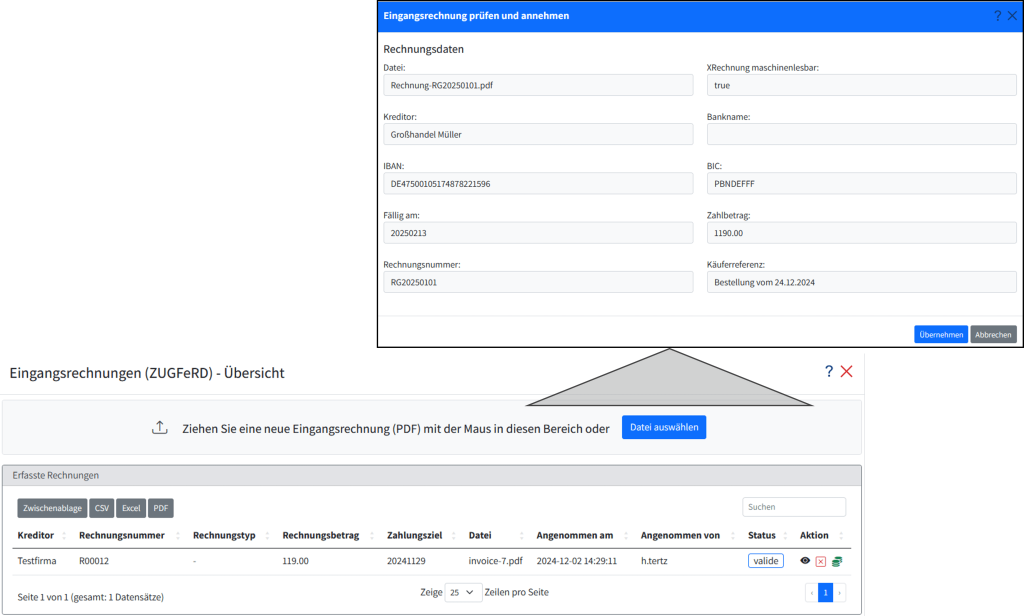Export the table to Excel
Screen dimensions: 1024x616
(x=131, y=508)
